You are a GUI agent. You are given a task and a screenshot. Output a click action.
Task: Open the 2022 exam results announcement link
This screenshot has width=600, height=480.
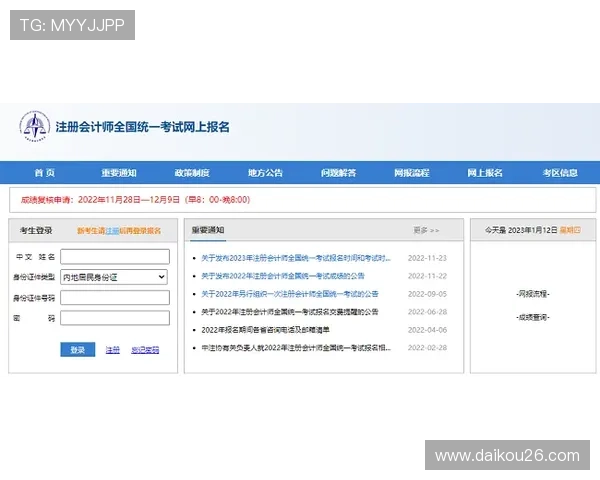(283, 276)
